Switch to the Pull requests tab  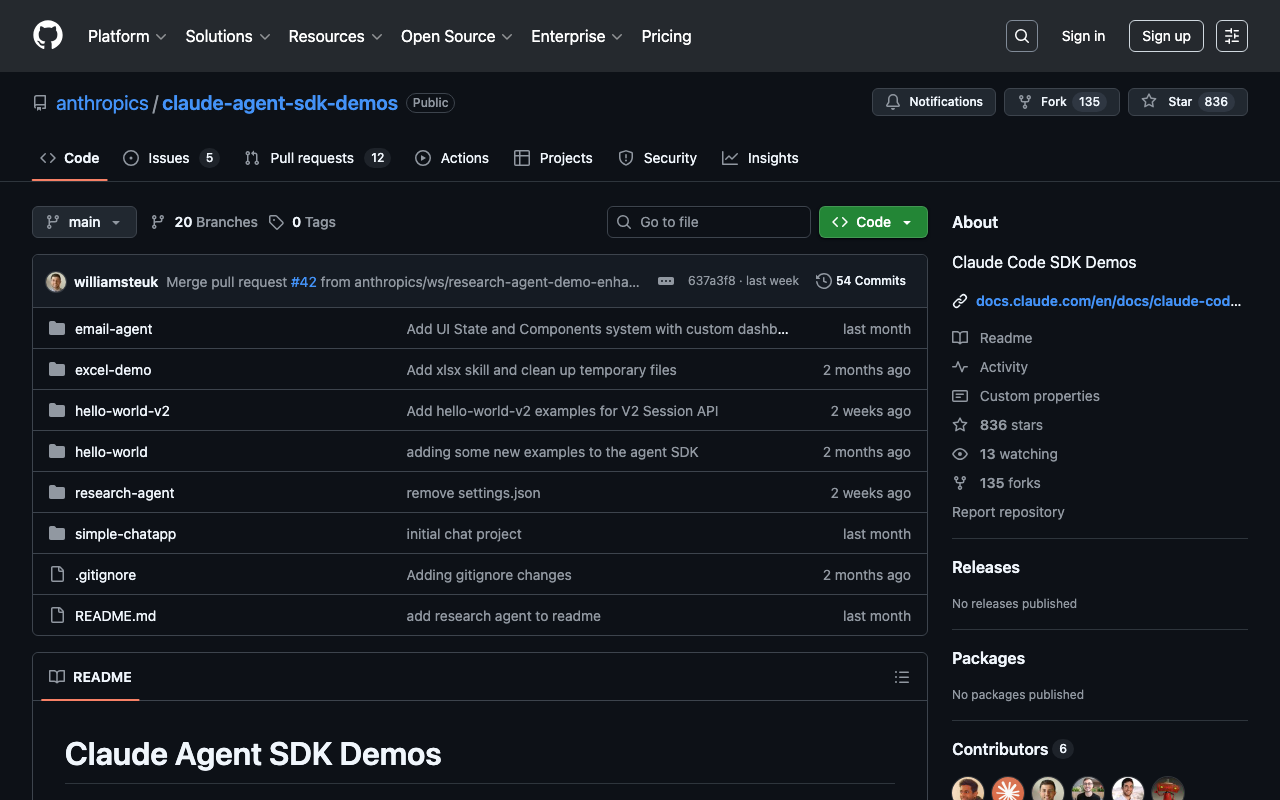311,158
